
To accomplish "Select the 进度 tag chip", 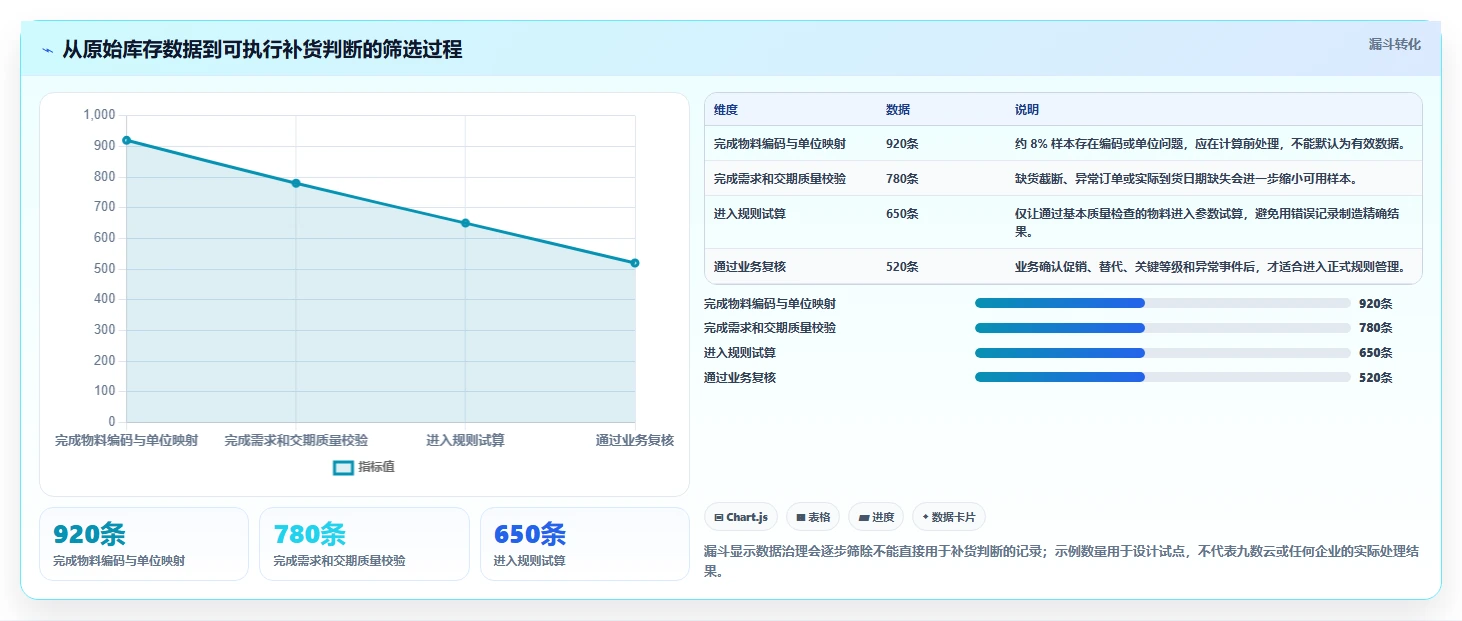I will (x=876, y=517).
